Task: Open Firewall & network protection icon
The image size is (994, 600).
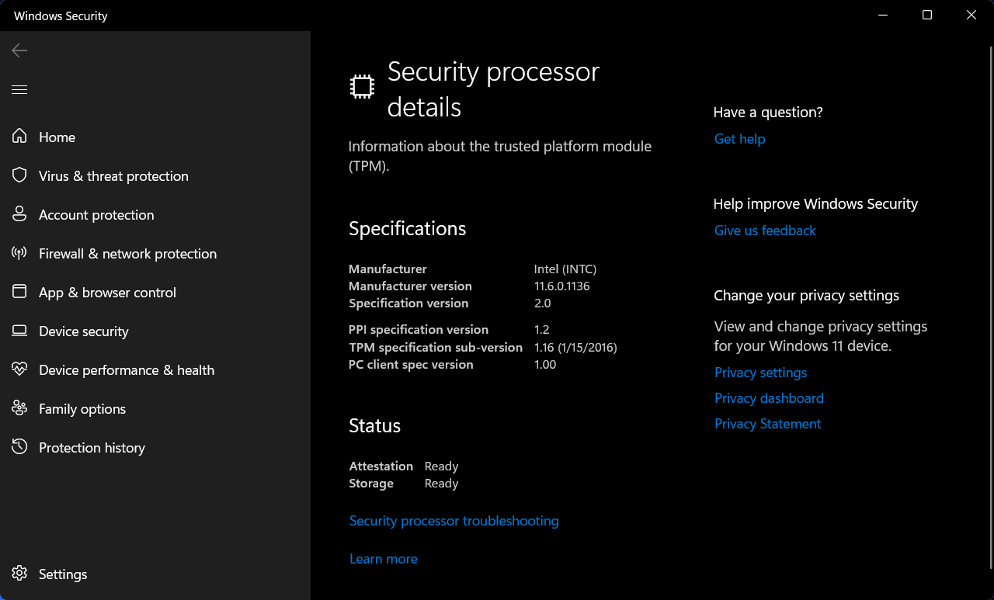Action: pyautogui.click(x=19, y=254)
